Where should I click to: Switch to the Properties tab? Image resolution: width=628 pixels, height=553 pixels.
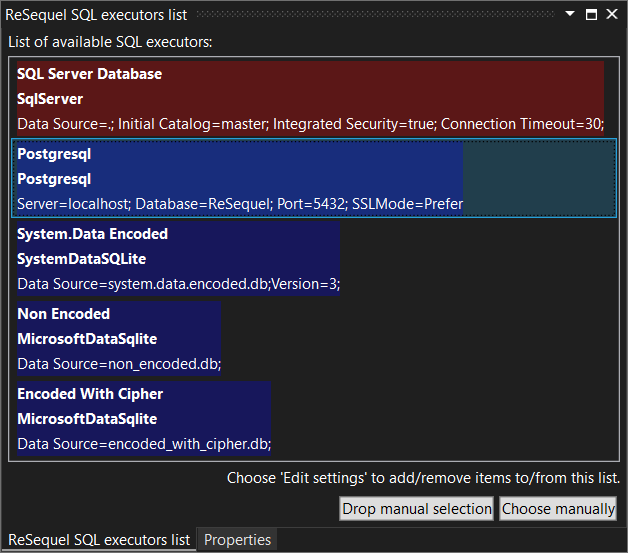pyautogui.click(x=237, y=540)
